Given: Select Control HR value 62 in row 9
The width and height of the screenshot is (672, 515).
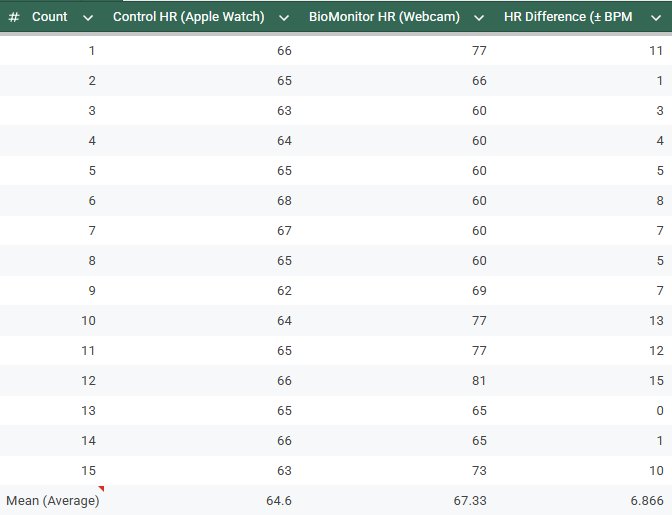Looking at the screenshot, I should (x=284, y=290).
